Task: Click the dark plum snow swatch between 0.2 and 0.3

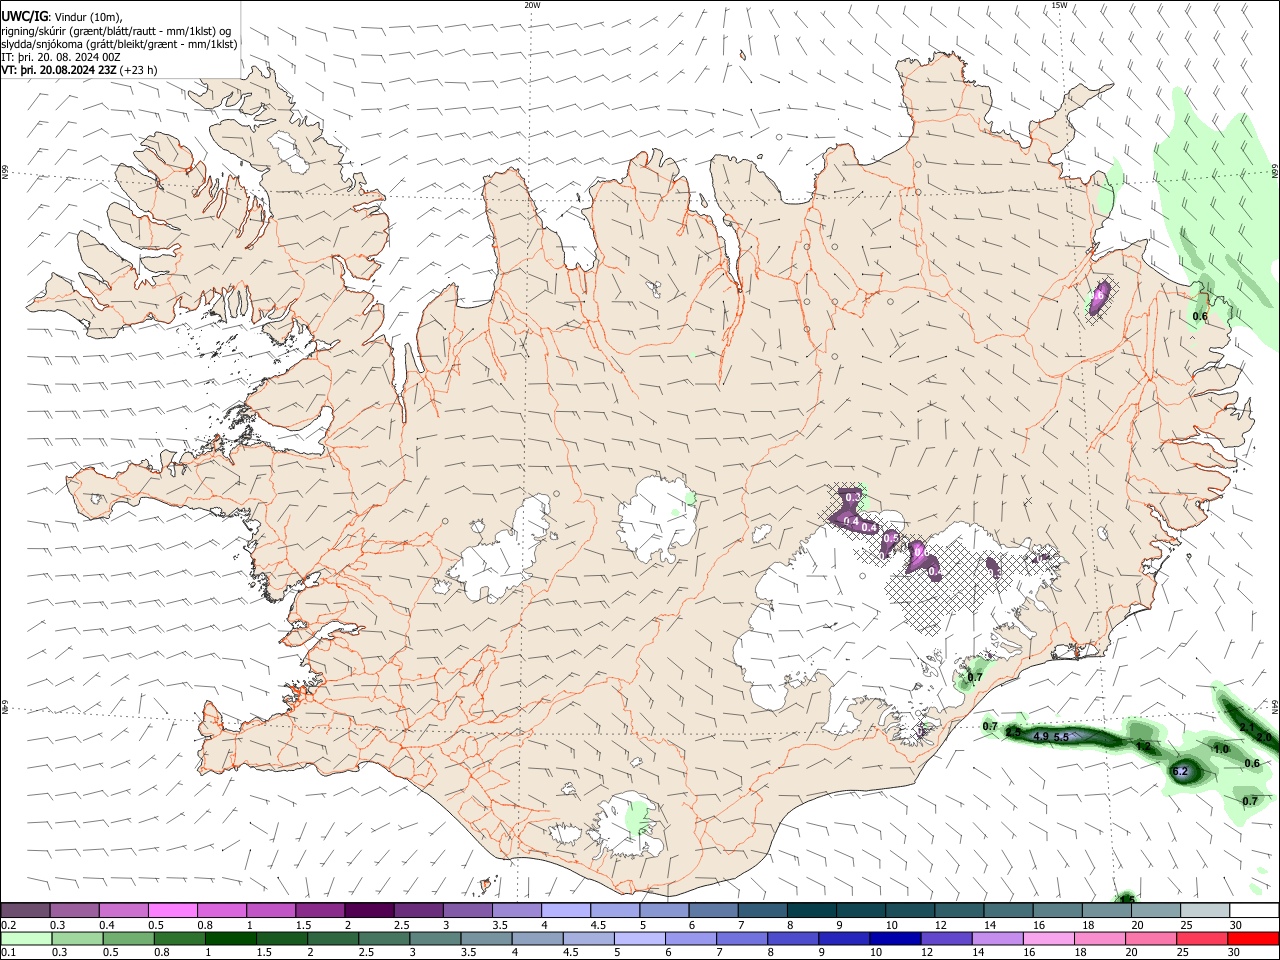Action: (x=25, y=910)
